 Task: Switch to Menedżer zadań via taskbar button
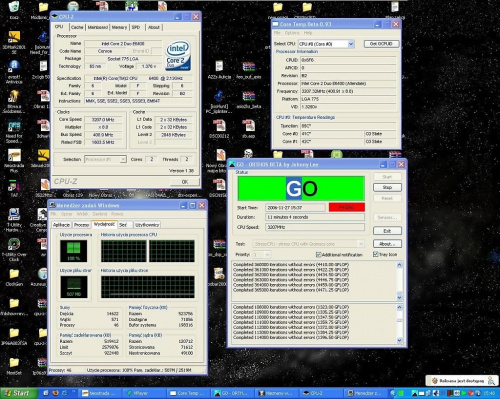coord(365,393)
